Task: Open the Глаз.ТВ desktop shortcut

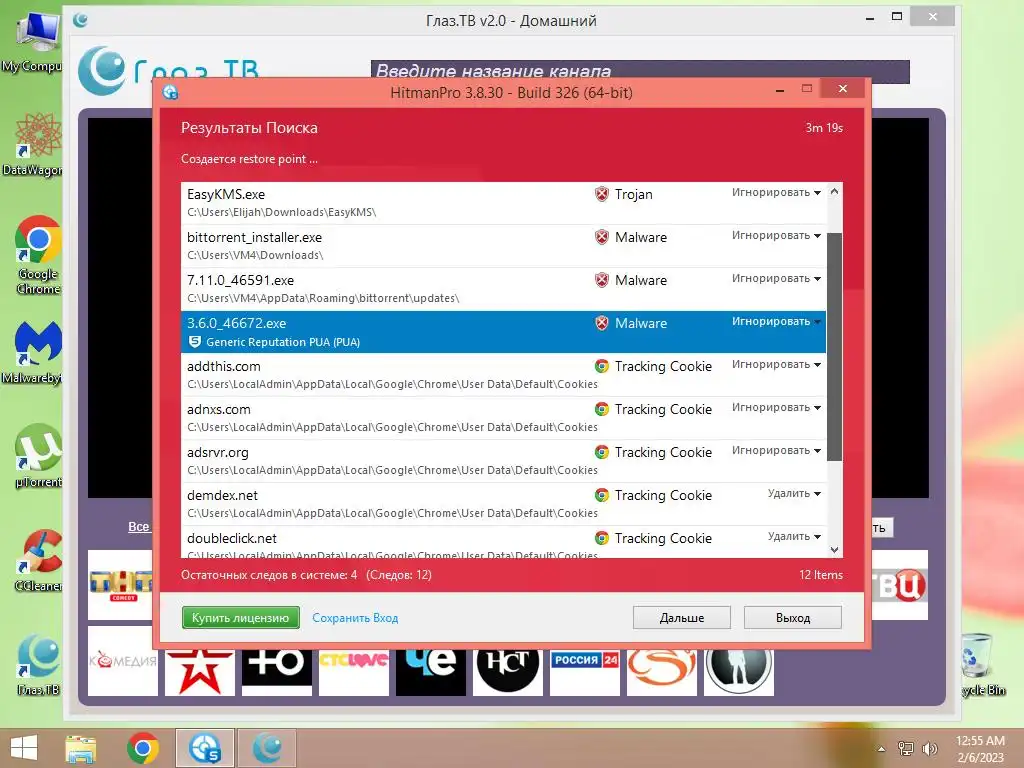Action: pos(38,664)
